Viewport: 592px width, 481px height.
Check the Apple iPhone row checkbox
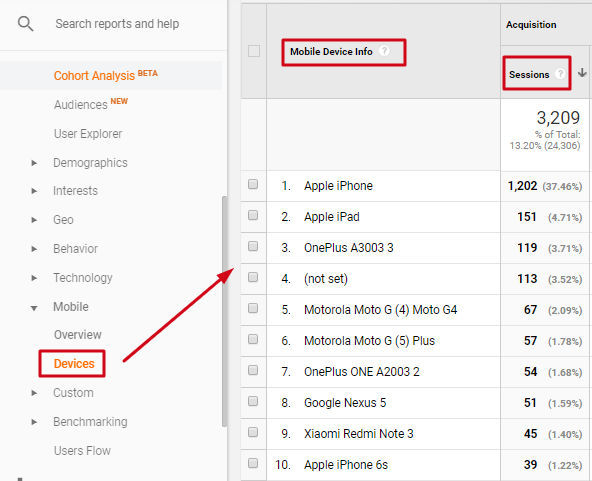(253, 184)
